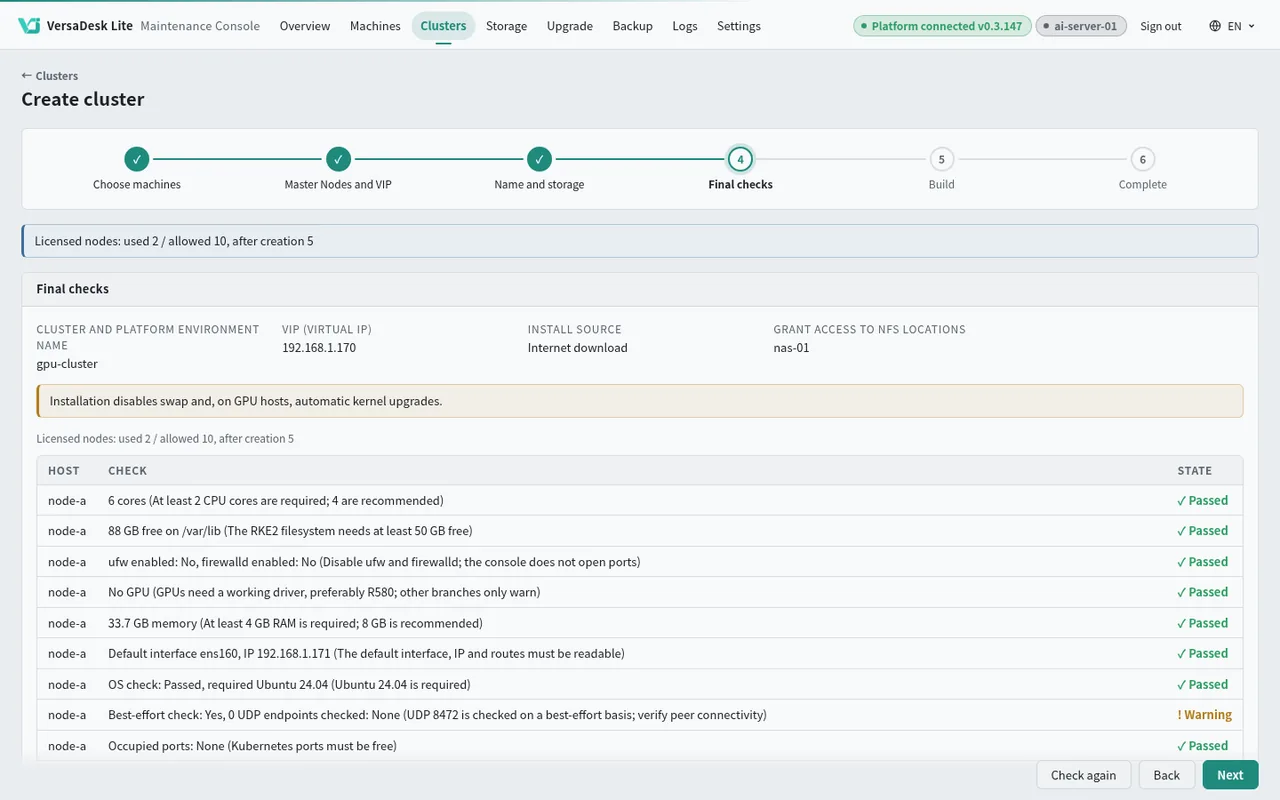
Task: Click the HOST column header
Action: tap(63, 471)
